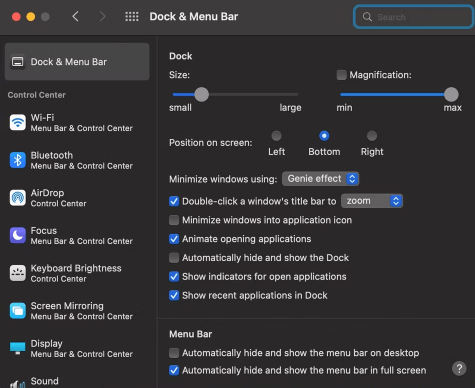Select Right dock position
Image resolution: width=475 pixels, height=388 pixels.
372,136
